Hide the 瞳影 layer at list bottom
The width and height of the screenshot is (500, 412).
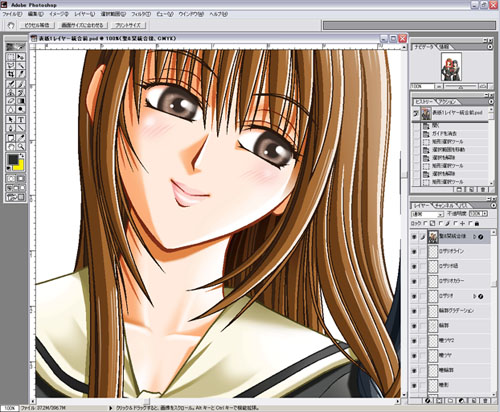pos(414,385)
